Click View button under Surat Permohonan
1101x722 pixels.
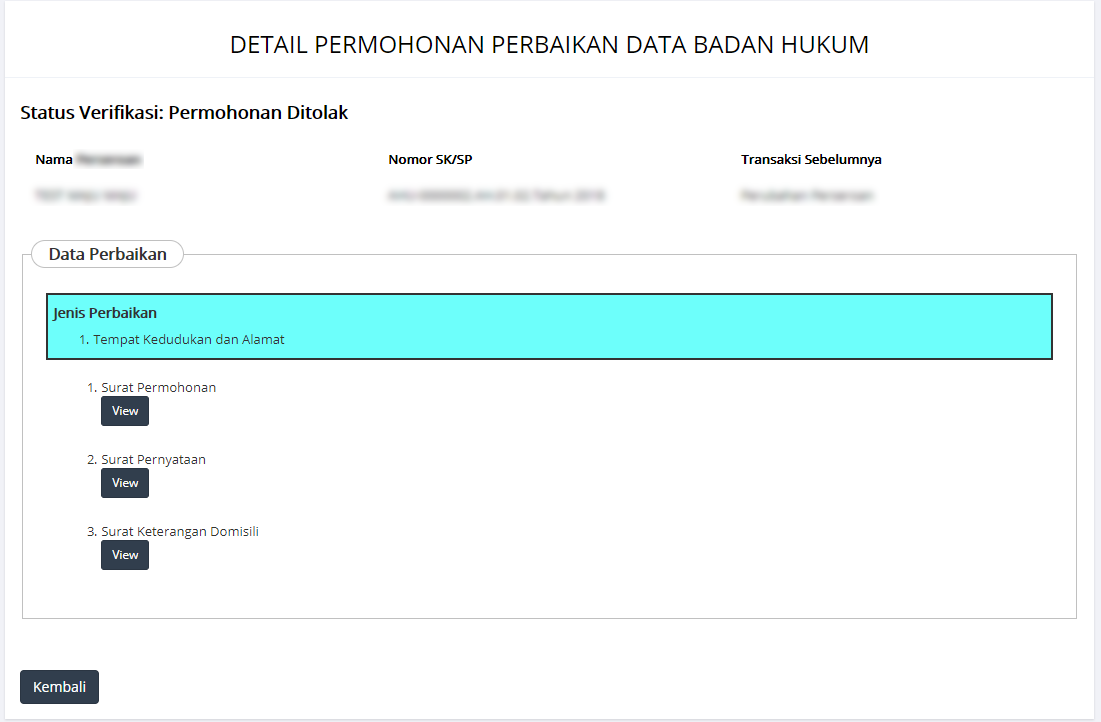[x=125, y=411]
